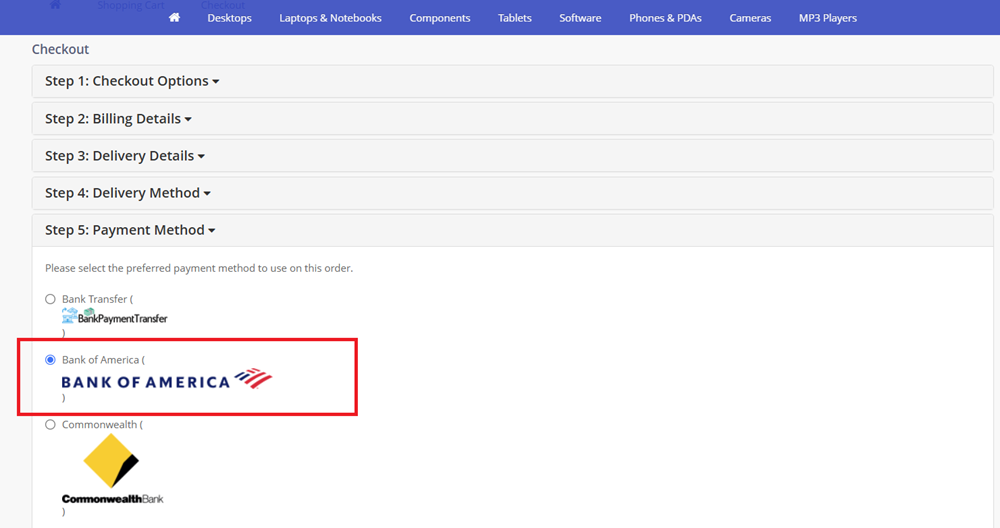The image size is (1000, 528).
Task: Open the Cameras category
Action: [x=750, y=18]
